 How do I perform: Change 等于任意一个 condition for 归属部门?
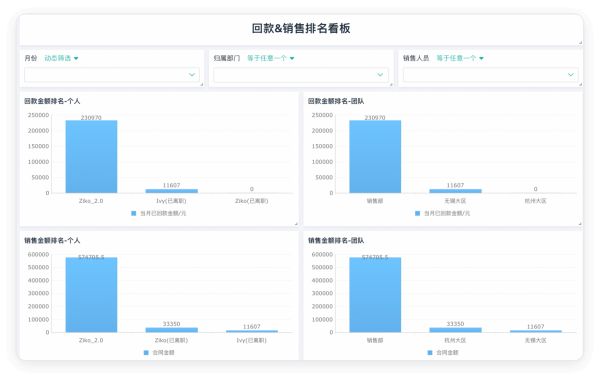tap(271, 58)
